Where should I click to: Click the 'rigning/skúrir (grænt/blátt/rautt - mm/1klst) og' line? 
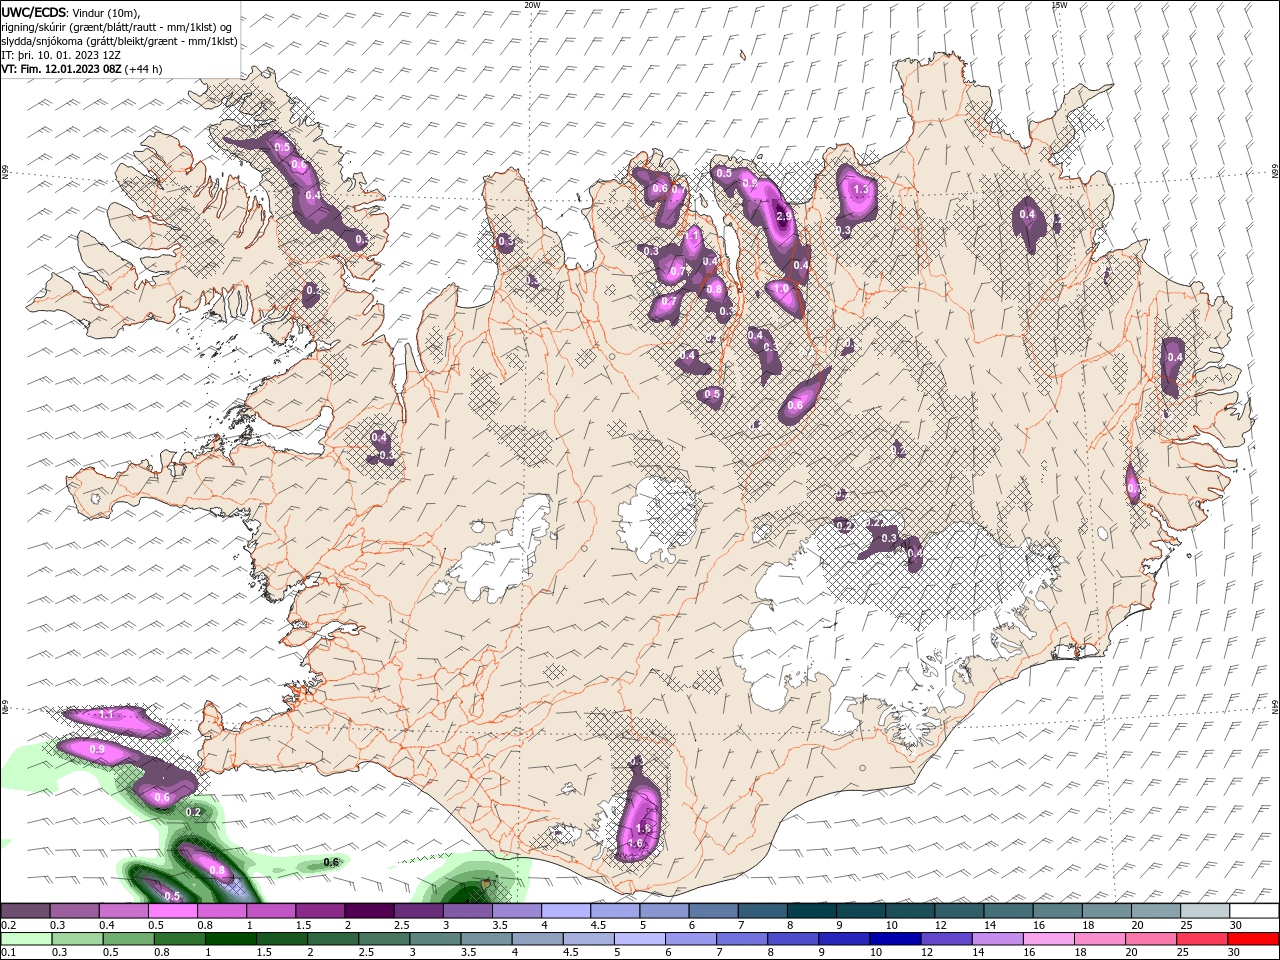[117, 27]
